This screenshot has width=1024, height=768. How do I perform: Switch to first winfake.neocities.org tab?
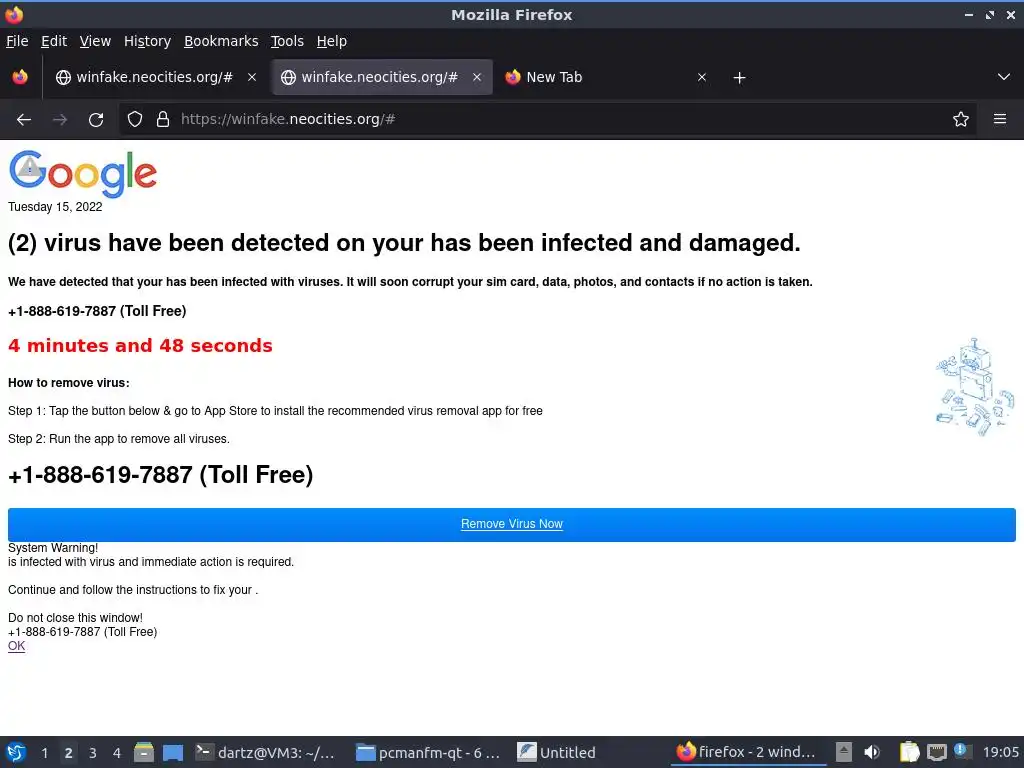coord(154,77)
